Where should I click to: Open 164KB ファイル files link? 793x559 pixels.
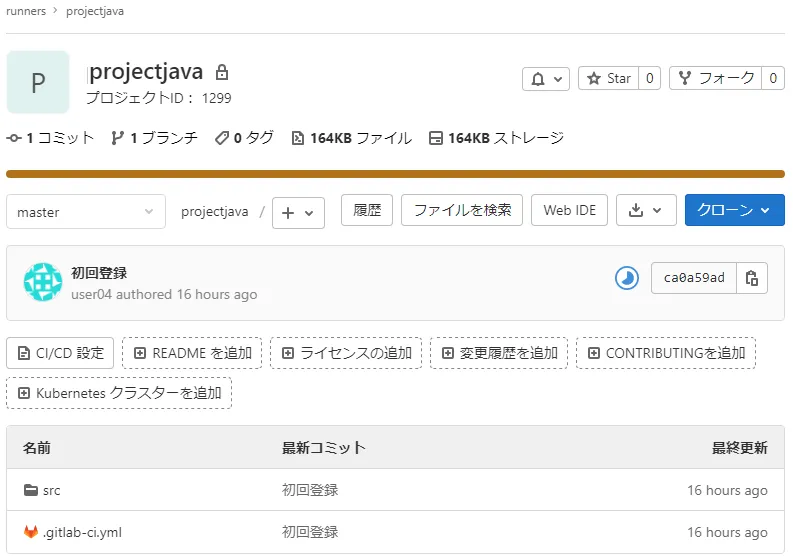coord(352,138)
